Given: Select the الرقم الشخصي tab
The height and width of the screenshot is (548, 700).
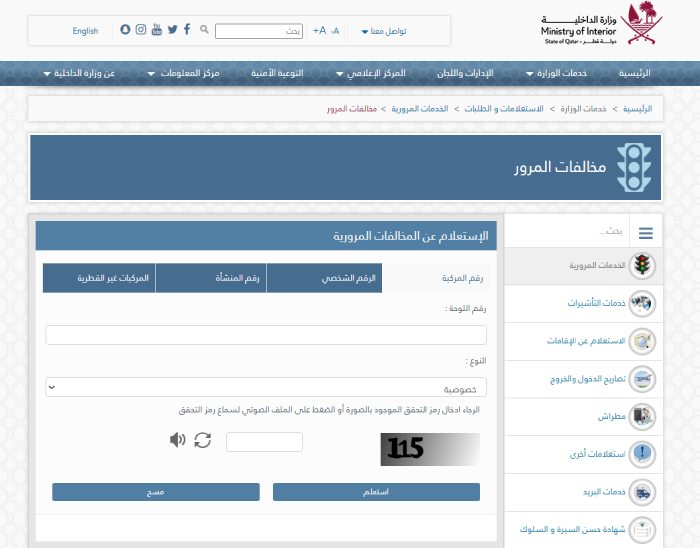Looking at the screenshot, I should tap(324, 278).
